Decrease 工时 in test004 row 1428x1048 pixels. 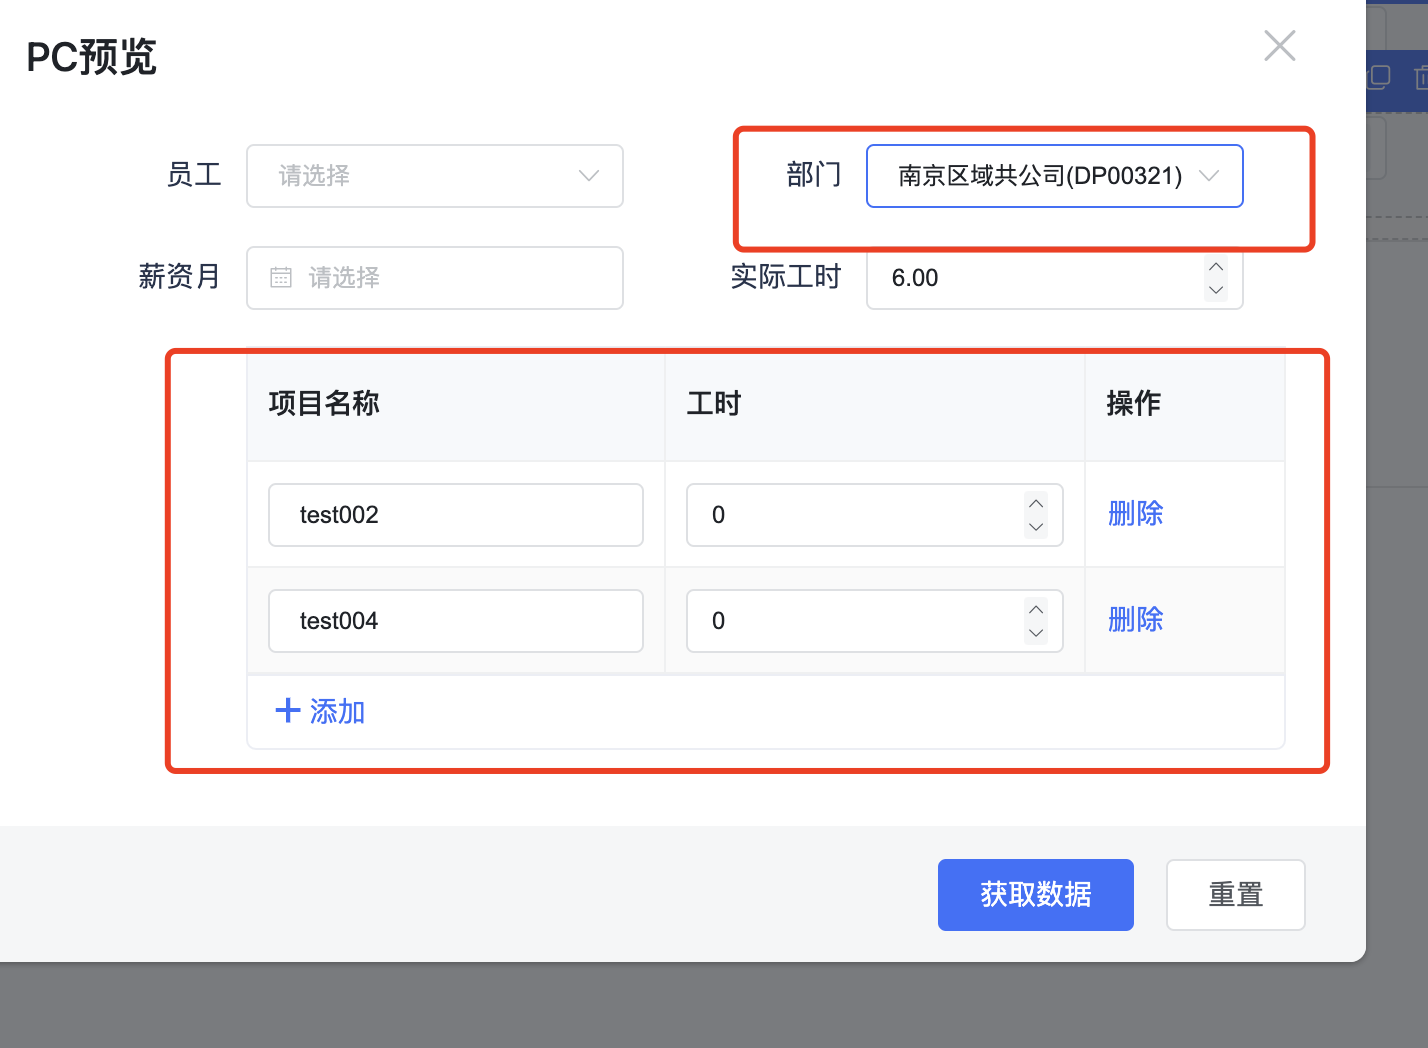click(x=1036, y=633)
